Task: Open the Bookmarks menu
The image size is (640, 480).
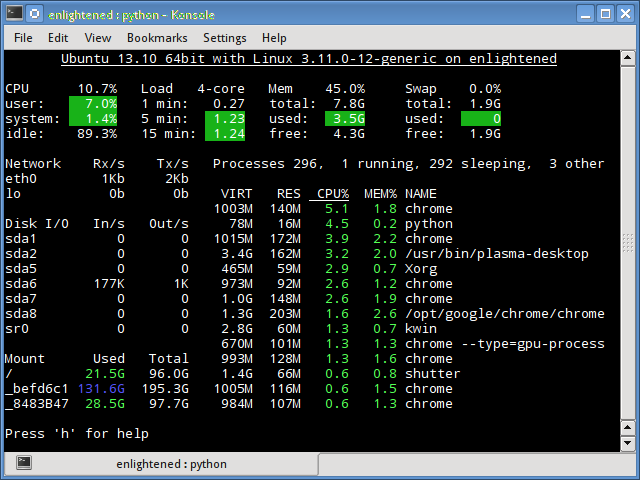Action: [x=157, y=38]
